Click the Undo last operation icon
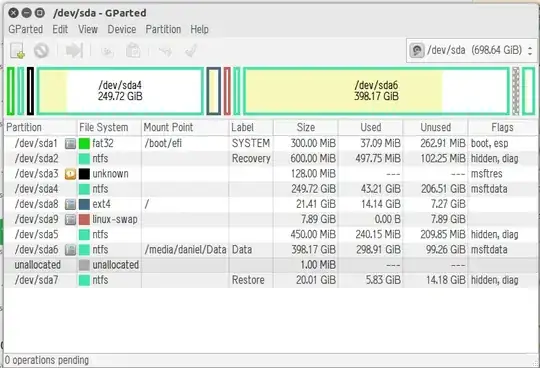This screenshot has height=368, width=540. click(165, 51)
